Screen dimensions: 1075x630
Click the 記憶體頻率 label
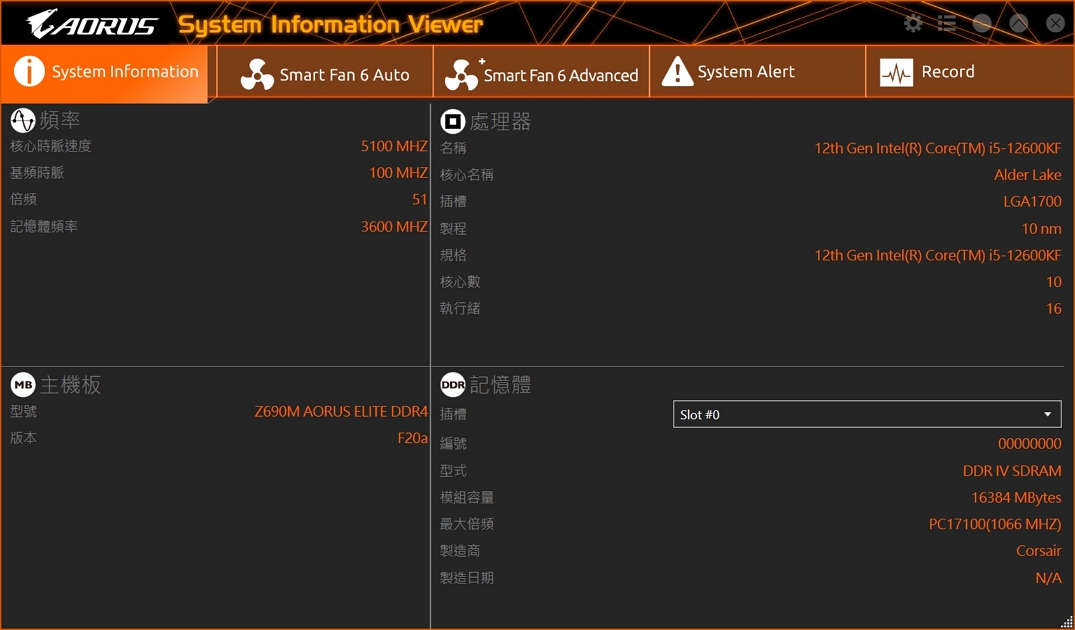pos(44,226)
